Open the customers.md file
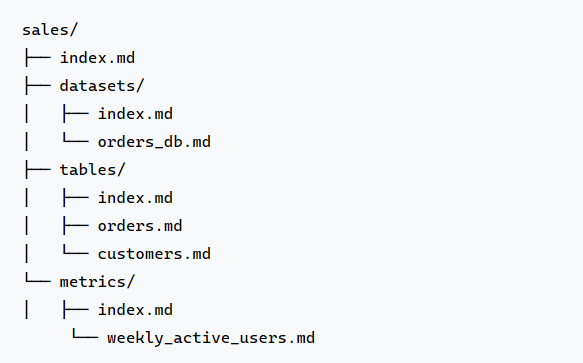583x363 pixels. 154,254
